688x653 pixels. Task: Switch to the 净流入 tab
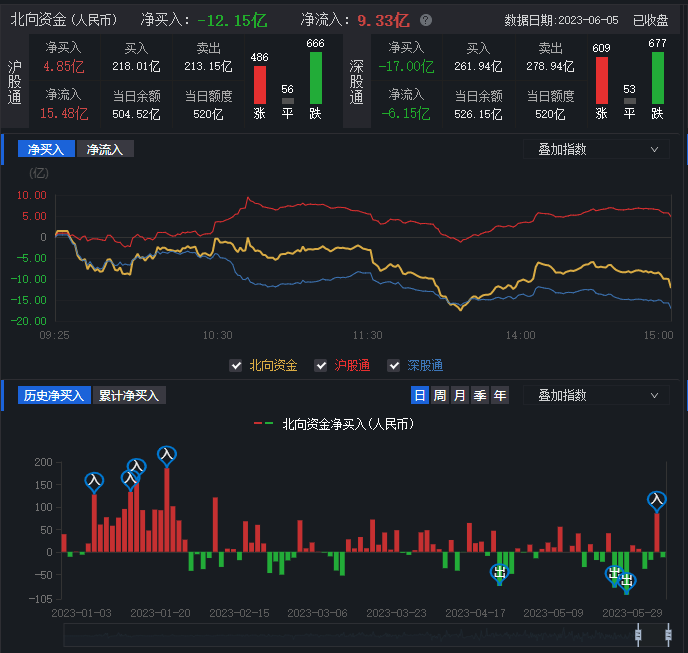105,149
